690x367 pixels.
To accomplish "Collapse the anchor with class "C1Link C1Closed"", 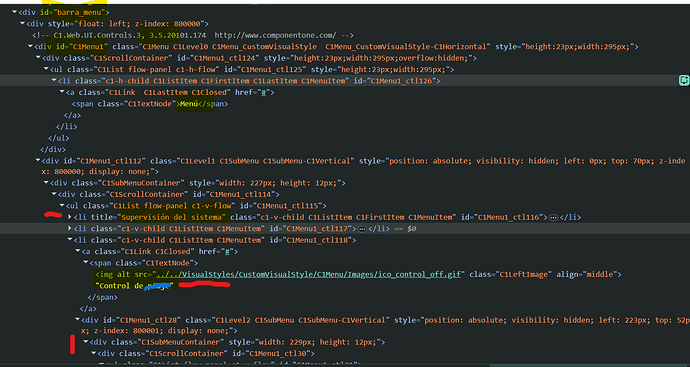I will (x=78, y=252).
